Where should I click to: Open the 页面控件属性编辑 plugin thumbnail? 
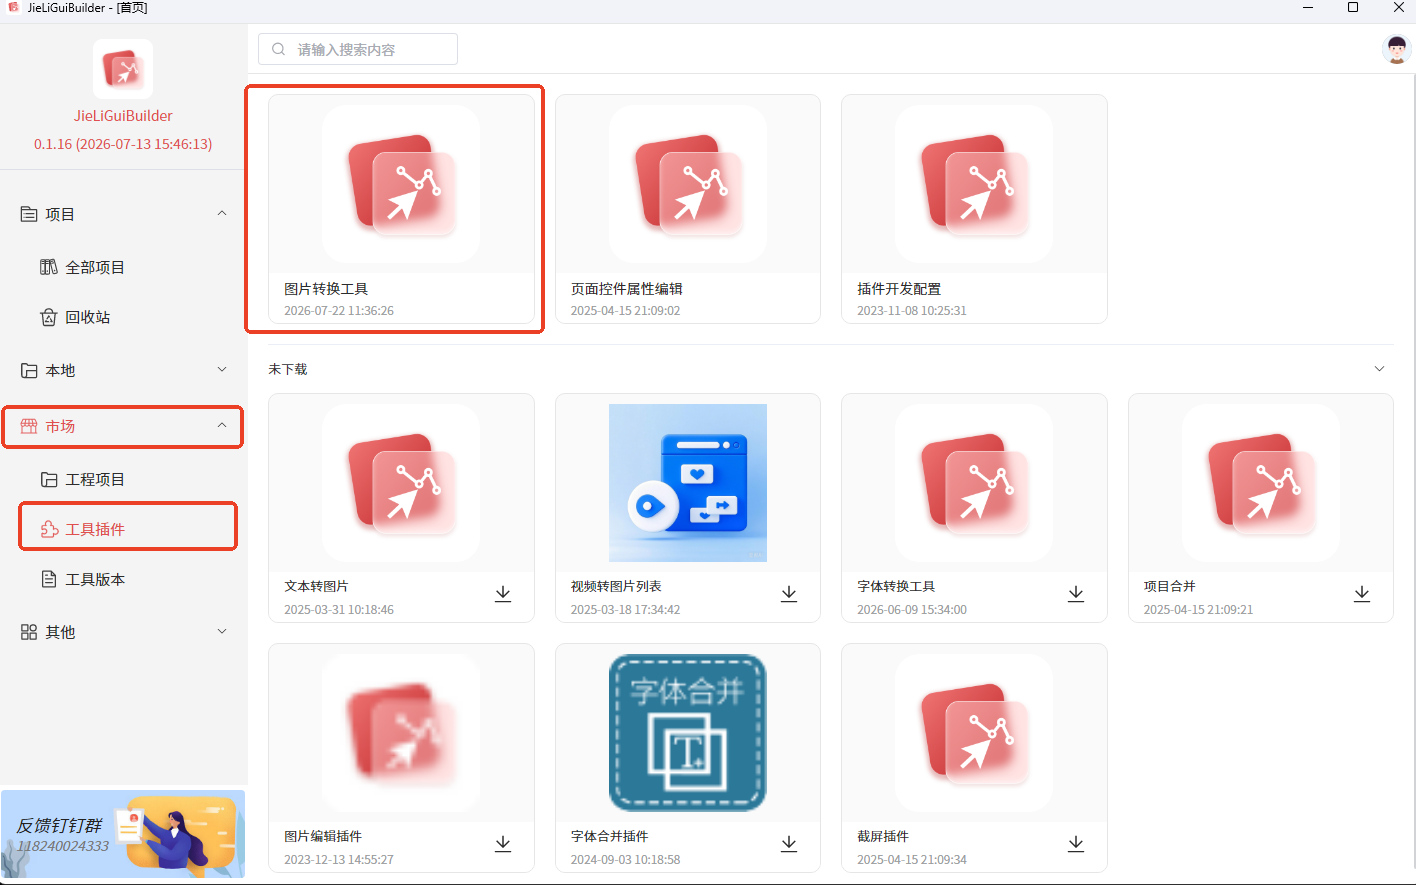tap(688, 184)
